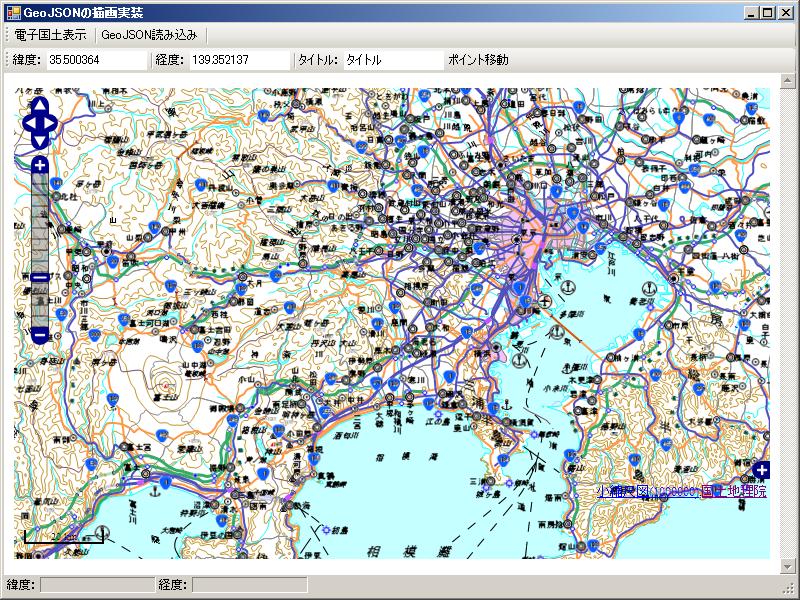Pan the map north using the up arrow
The width and height of the screenshot is (800, 600).
(x=38, y=106)
